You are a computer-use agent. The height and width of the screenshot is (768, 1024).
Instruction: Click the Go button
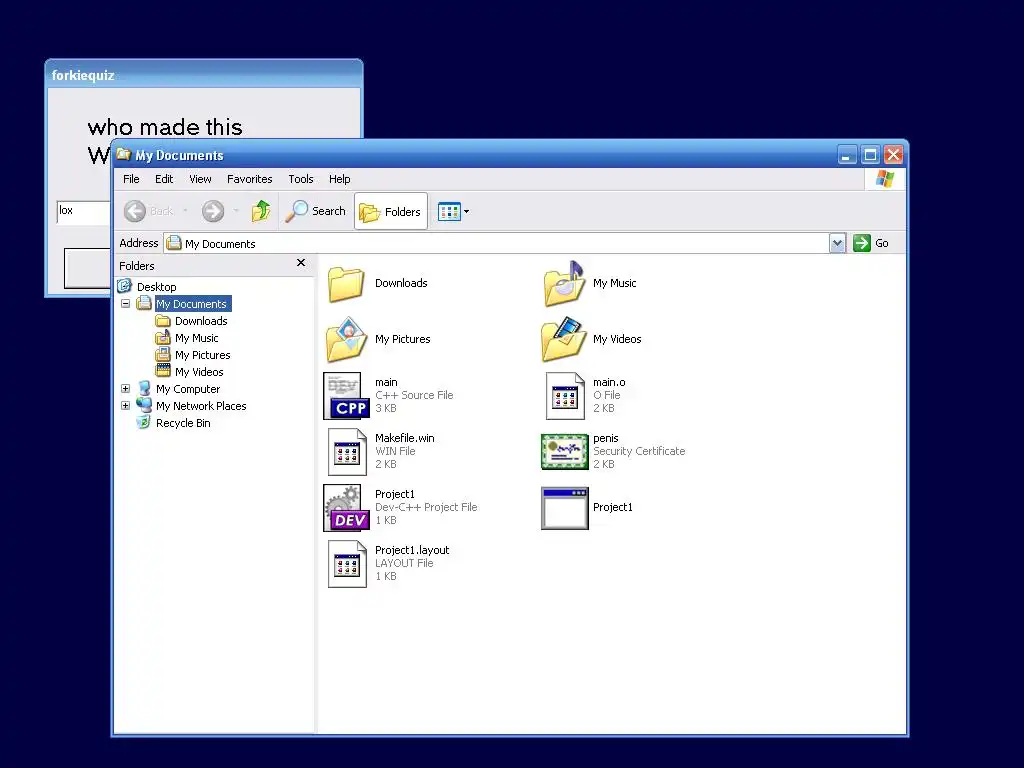[871, 243]
